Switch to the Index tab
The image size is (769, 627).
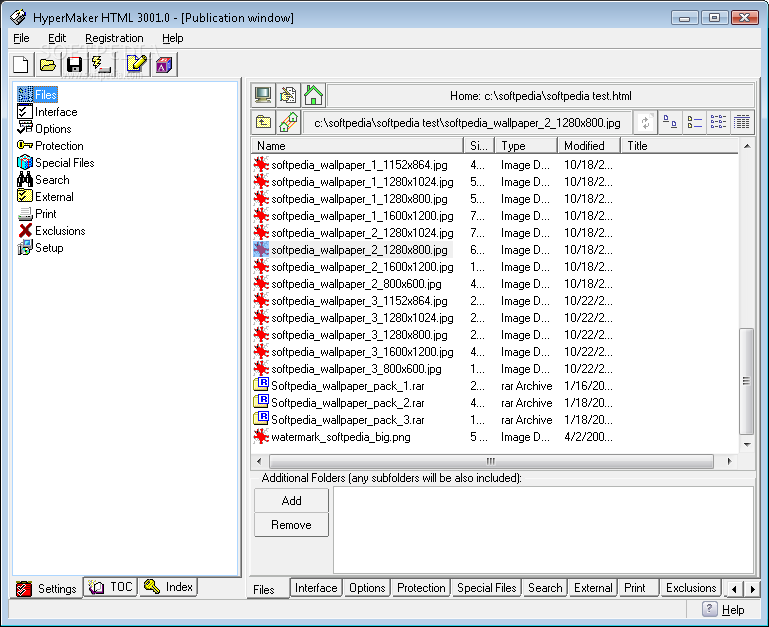[x=169, y=587]
